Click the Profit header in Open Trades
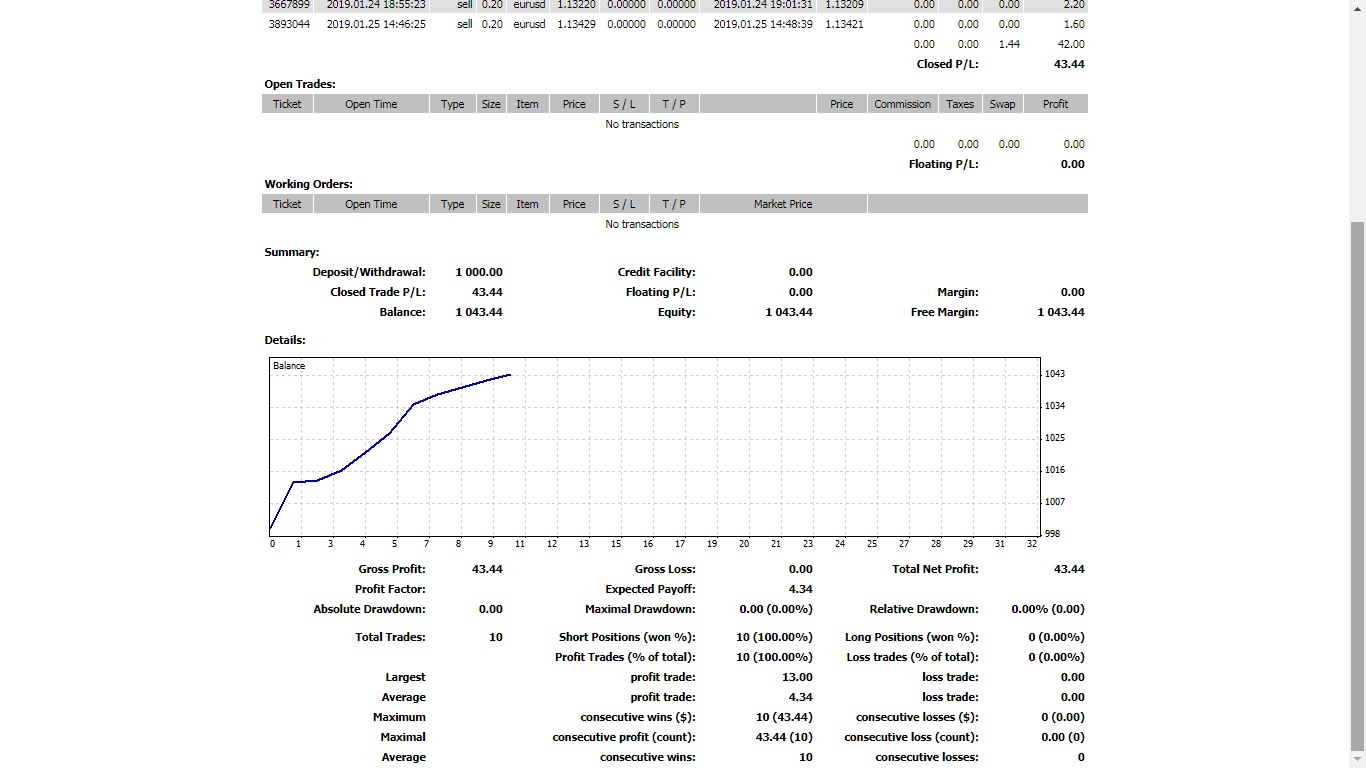Viewport: 1366px width, 768px height. tap(1055, 104)
